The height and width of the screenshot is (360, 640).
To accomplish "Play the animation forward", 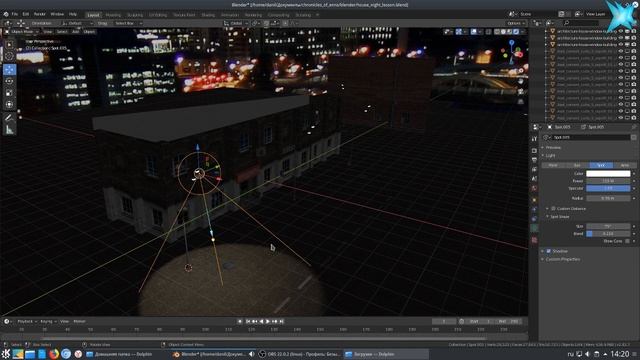I will [268, 322].
